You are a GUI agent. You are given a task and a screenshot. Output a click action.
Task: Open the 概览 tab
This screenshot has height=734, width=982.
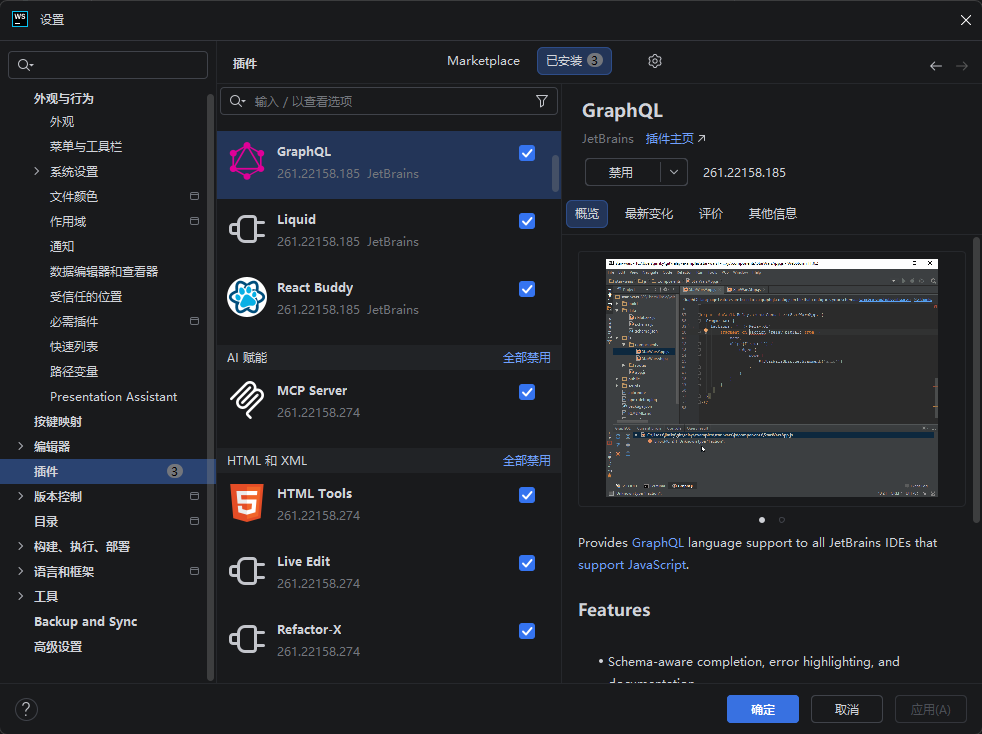(x=587, y=214)
